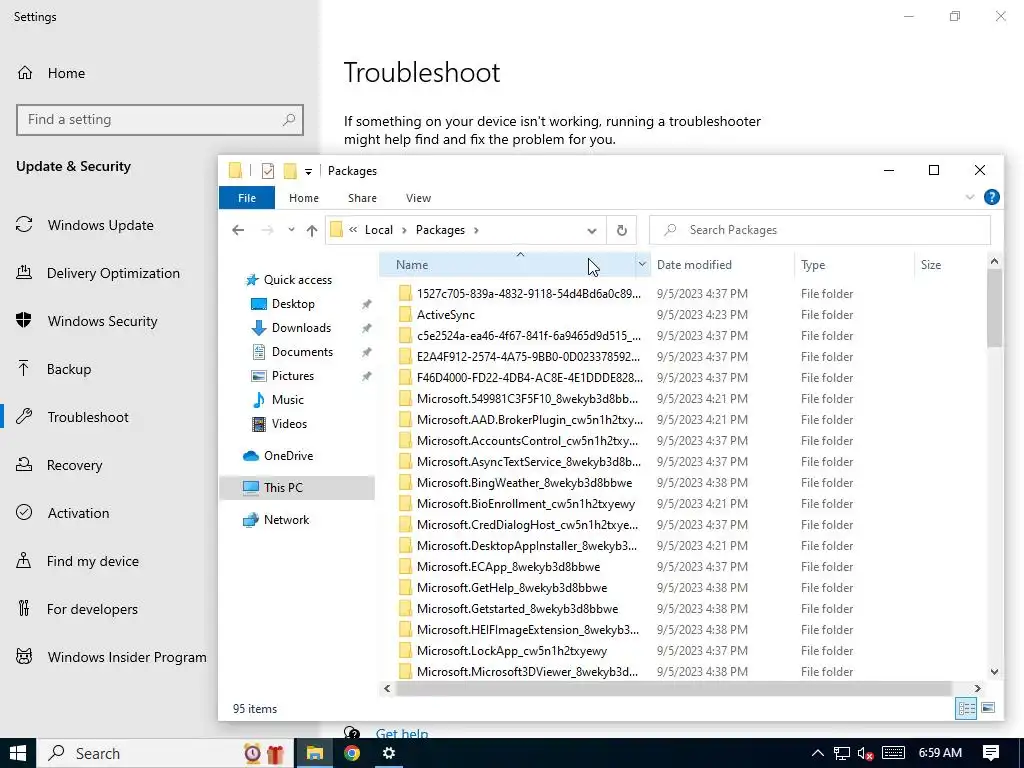Open the Share ribbon tab

(x=362, y=198)
